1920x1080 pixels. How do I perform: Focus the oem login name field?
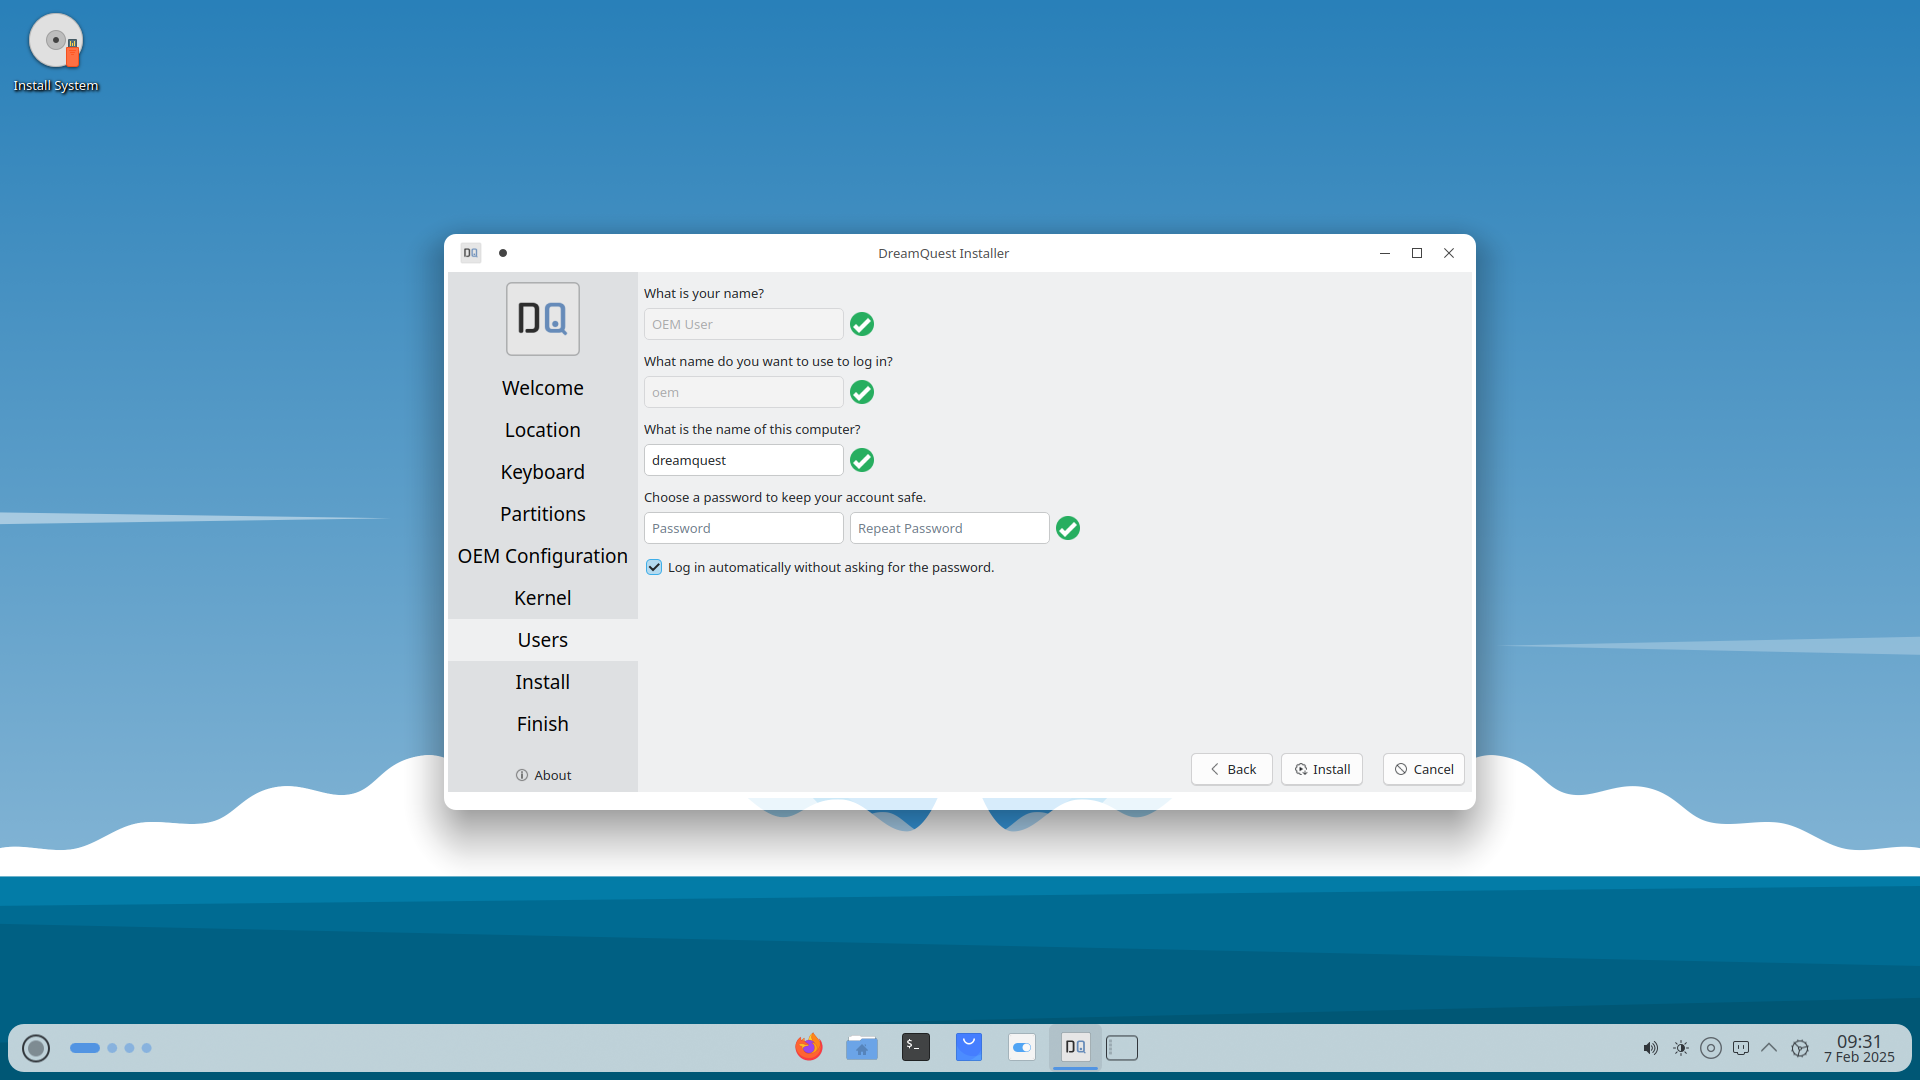tap(744, 392)
